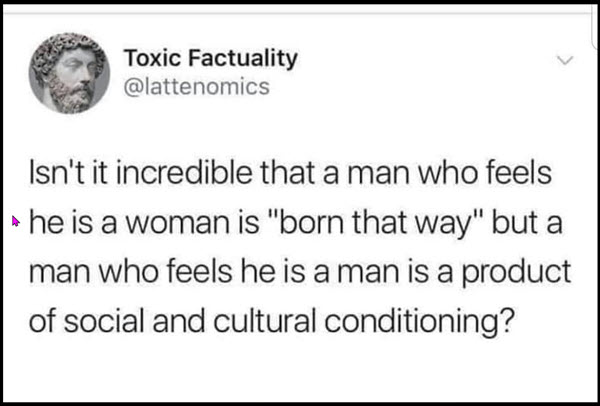Click the word "Isn't" in tweet

point(56,174)
